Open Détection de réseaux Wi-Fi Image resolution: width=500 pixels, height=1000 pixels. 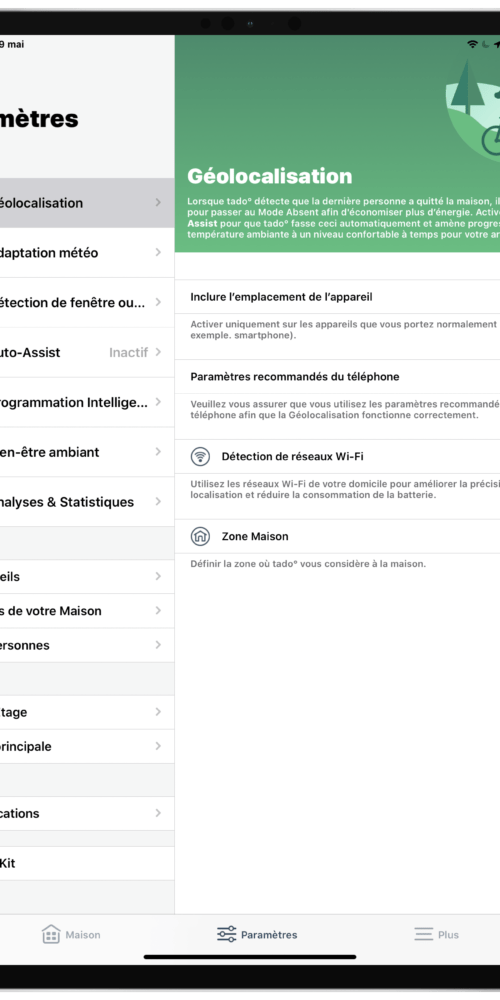click(x=337, y=457)
